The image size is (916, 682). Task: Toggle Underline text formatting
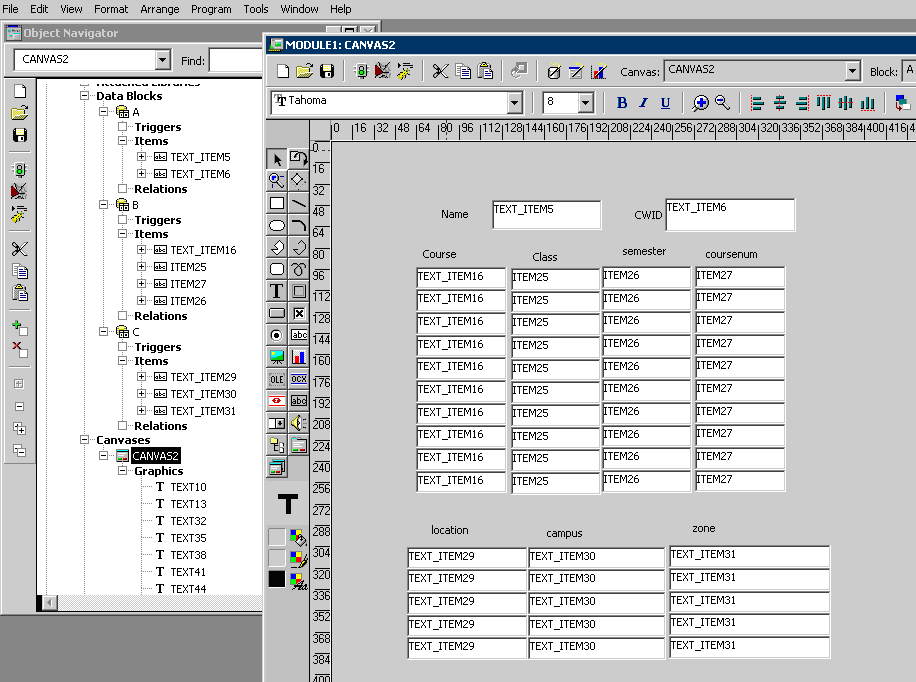click(x=665, y=103)
